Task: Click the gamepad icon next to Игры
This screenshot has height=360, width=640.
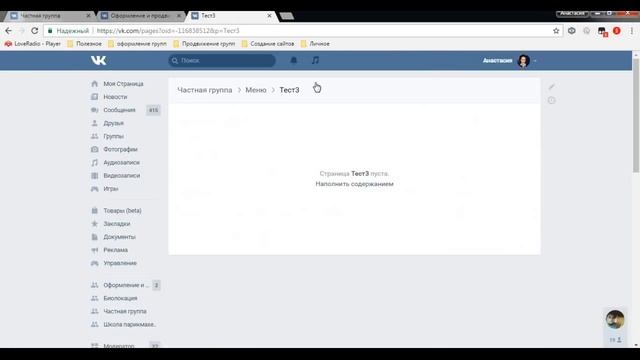Action: [95, 189]
